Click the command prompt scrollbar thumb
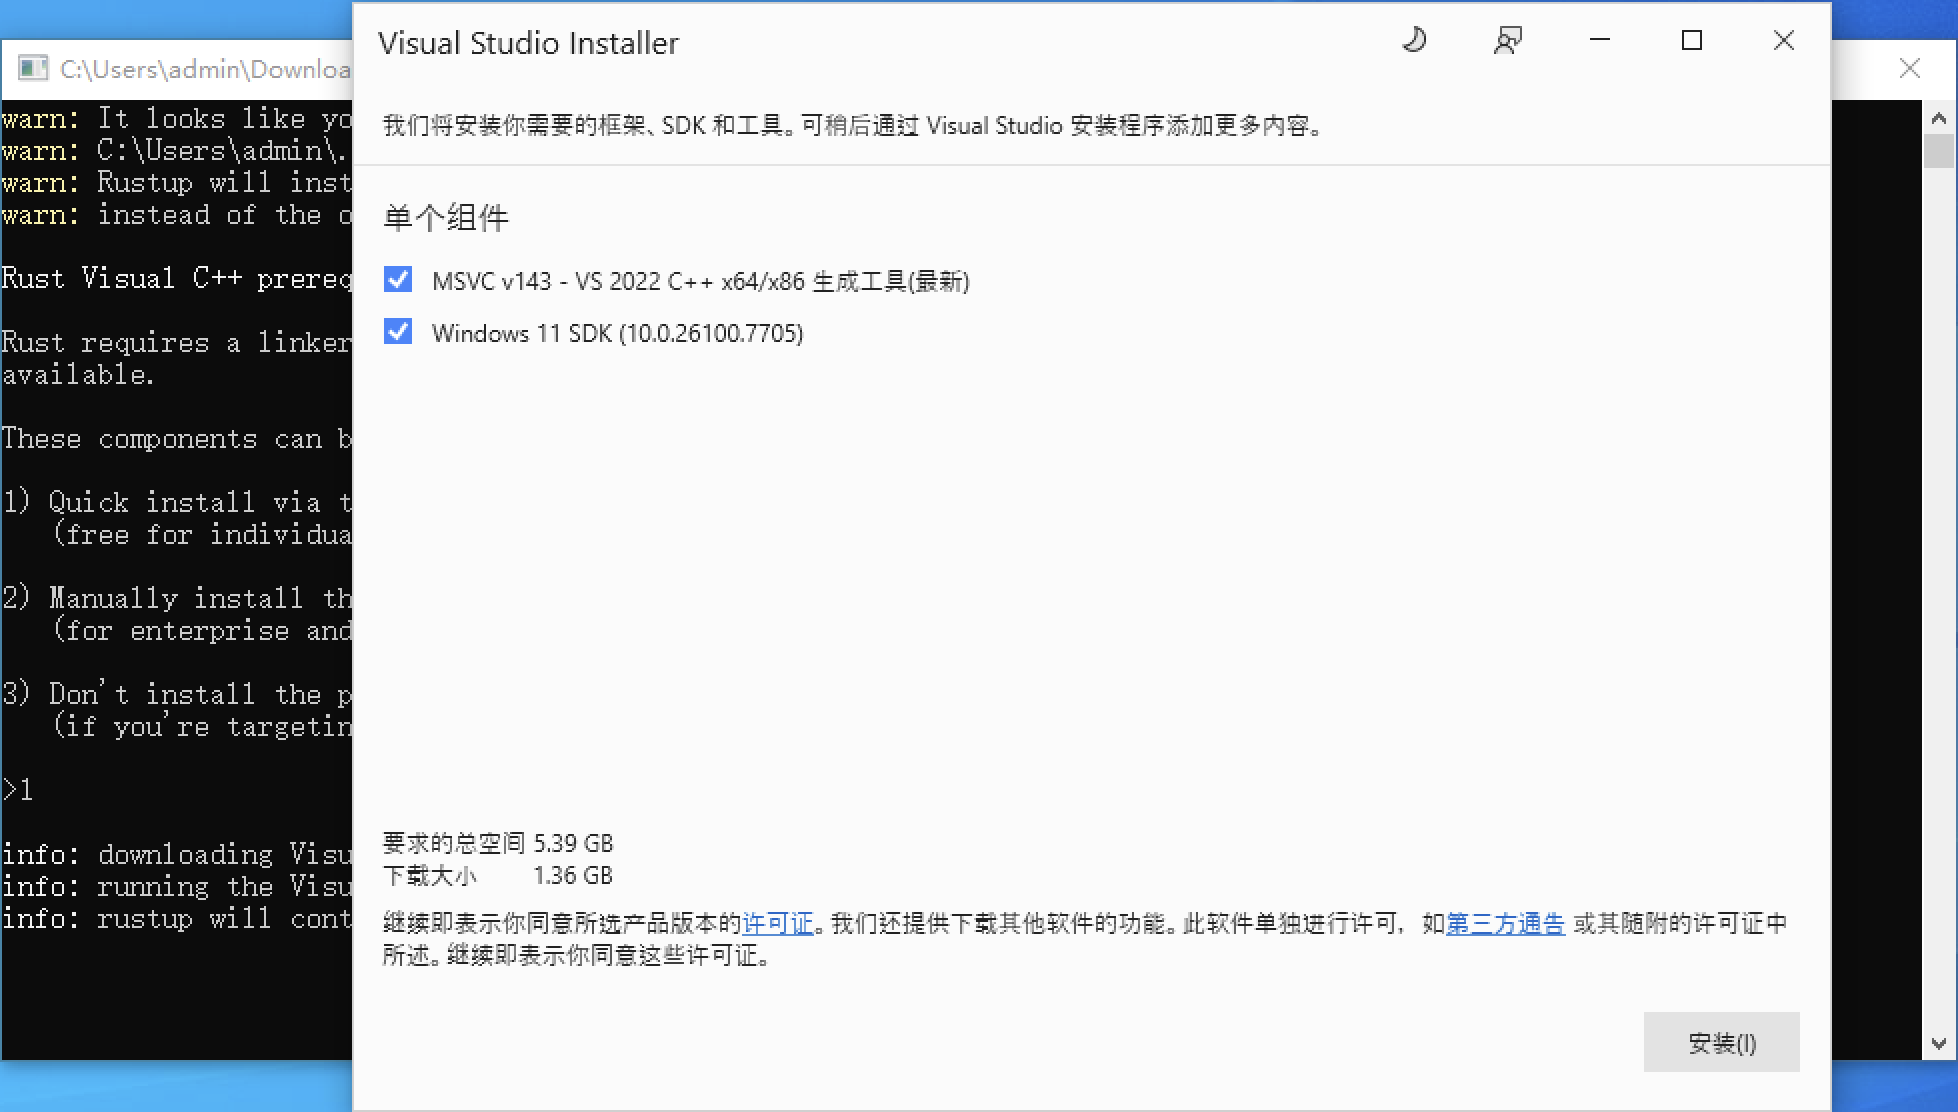The width and height of the screenshot is (1958, 1112). (1939, 151)
